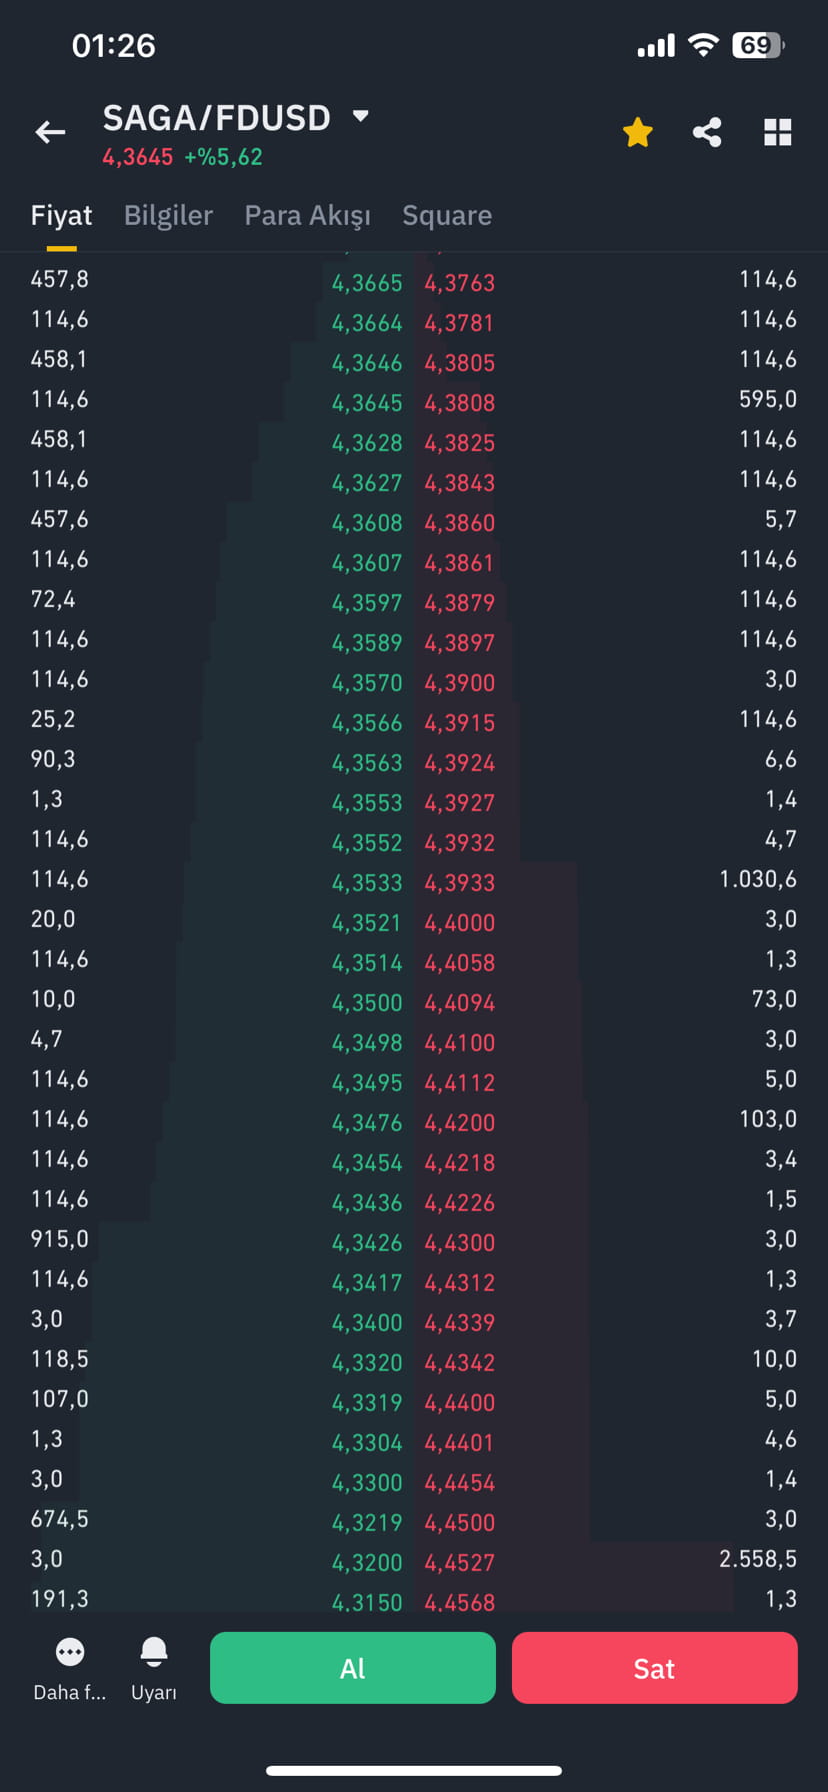Select bid price 4,3665 in the order book
The height and width of the screenshot is (1792, 828).
tap(368, 283)
